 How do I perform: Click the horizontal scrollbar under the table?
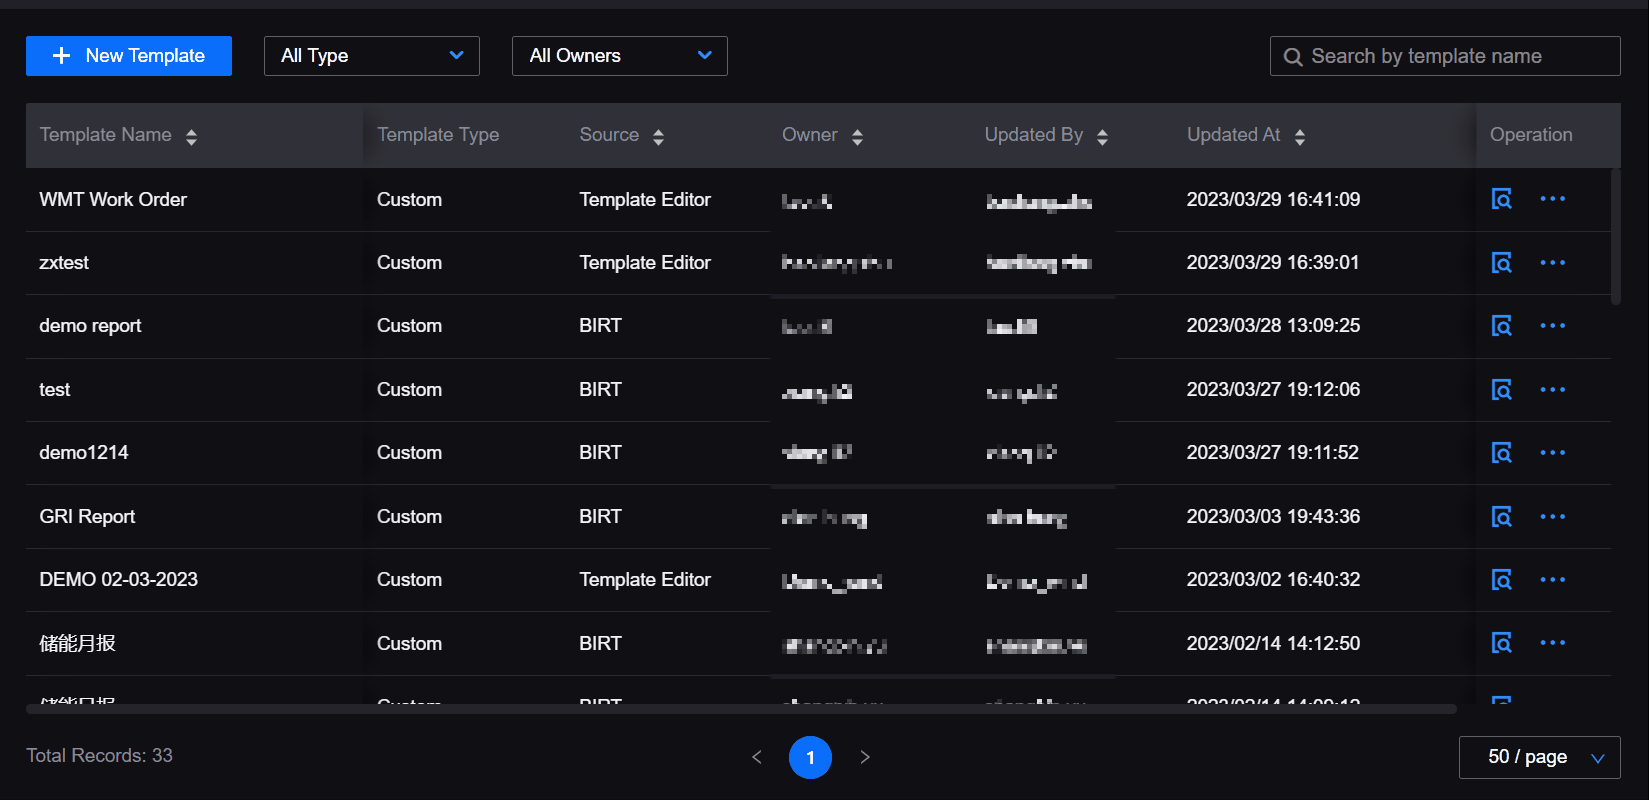[740, 709]
